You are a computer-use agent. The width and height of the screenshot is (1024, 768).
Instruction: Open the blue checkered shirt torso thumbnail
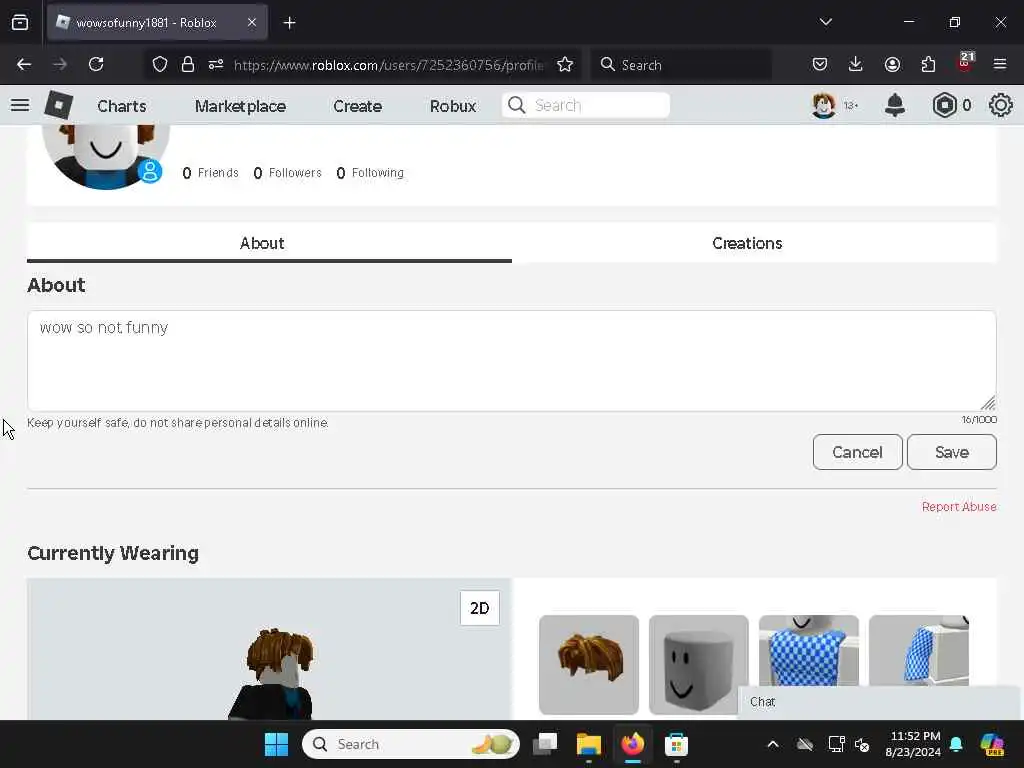808,650
